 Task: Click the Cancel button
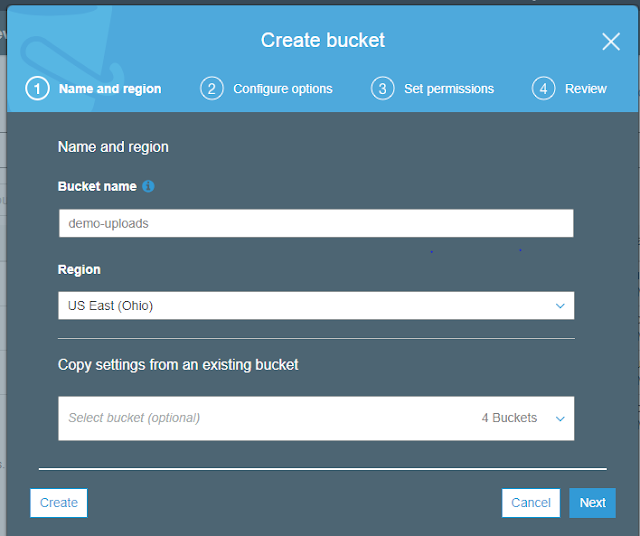pos(531,502)
